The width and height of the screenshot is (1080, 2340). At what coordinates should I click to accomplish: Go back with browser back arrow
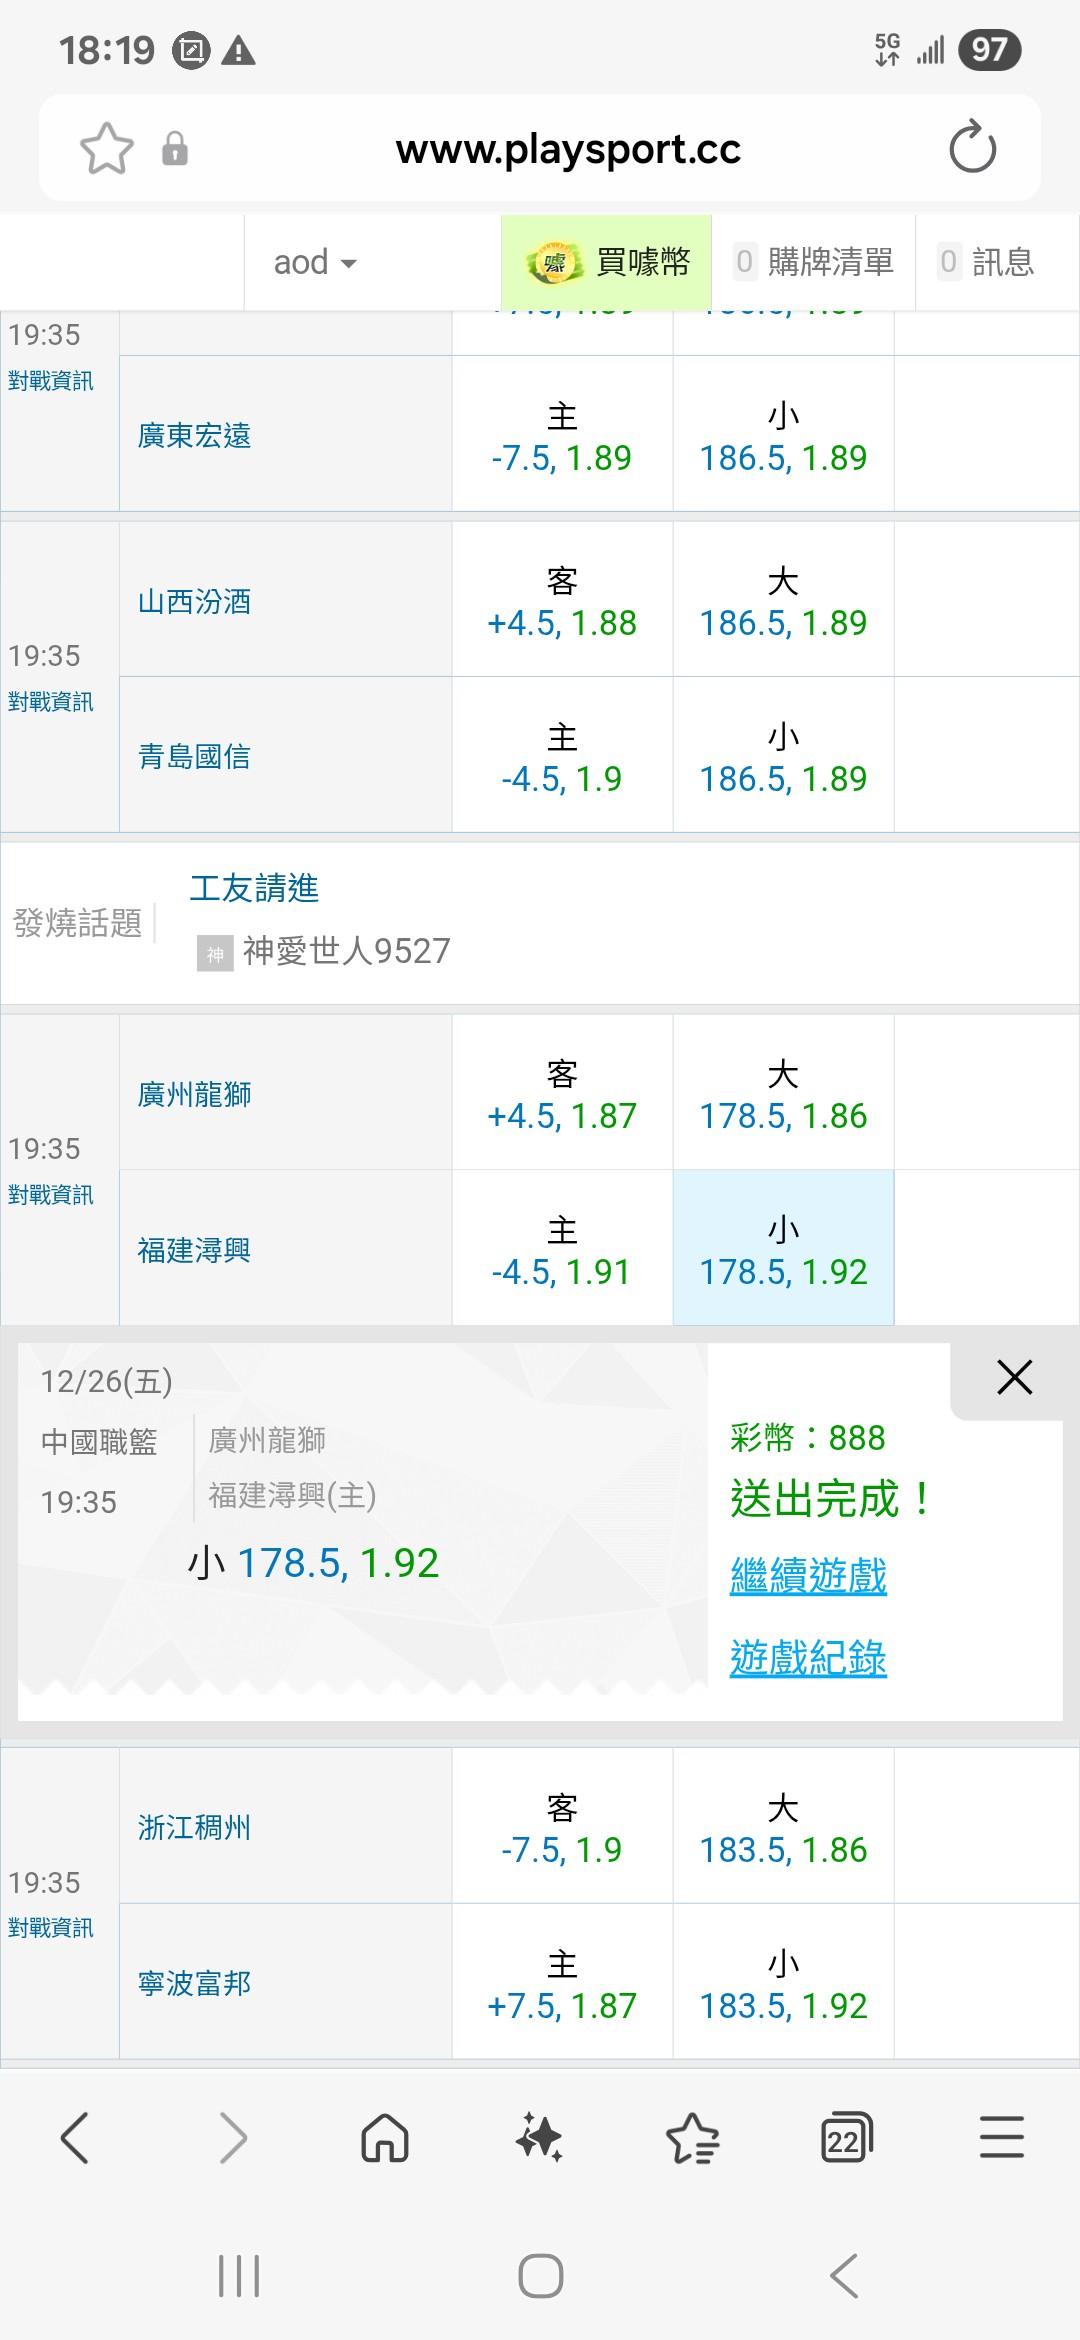point(76,2139)
